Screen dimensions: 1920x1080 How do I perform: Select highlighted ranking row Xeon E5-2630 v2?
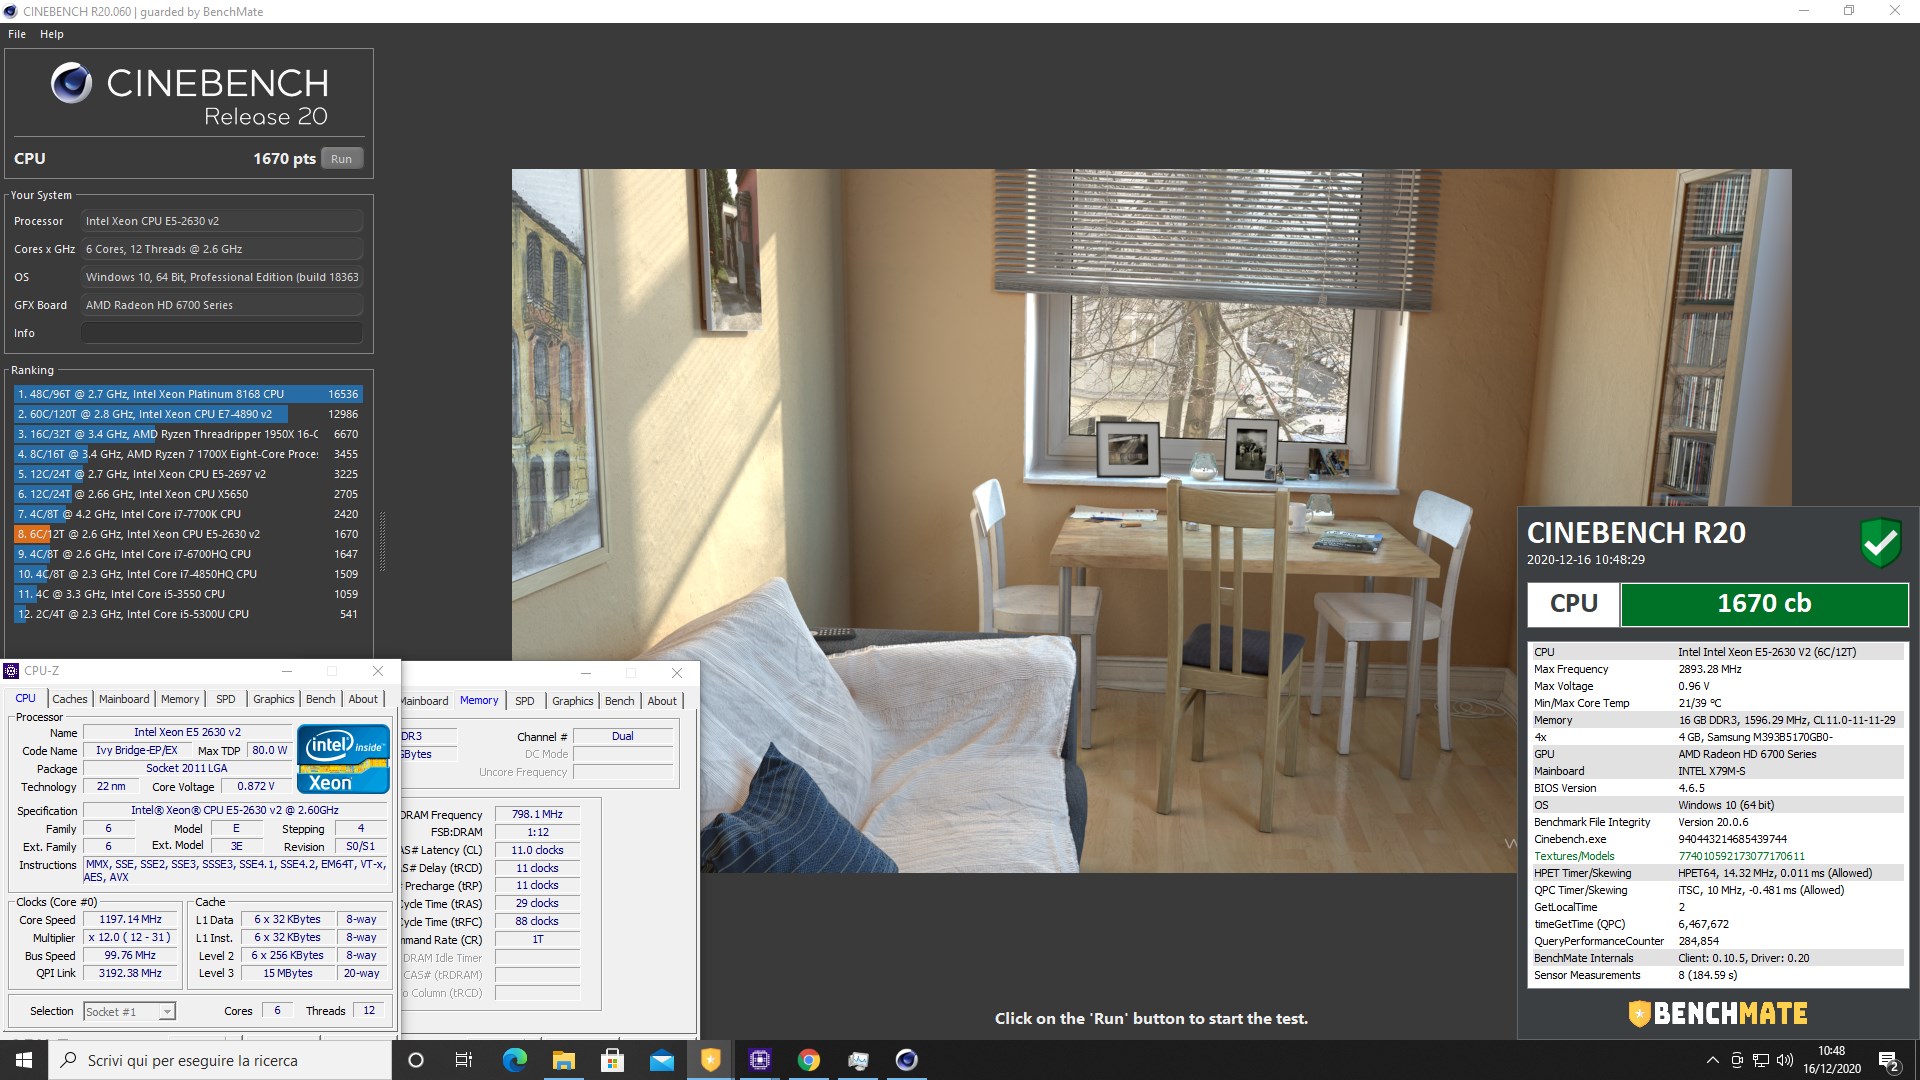click(188, 534)
